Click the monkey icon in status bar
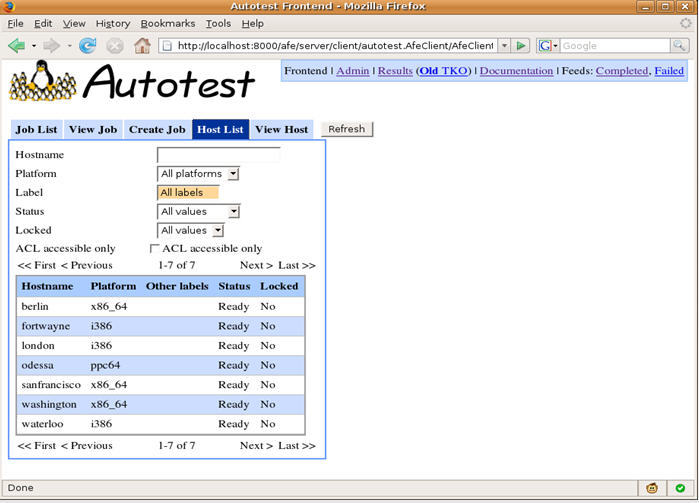699x503 pixels. (x=652, y=488)
